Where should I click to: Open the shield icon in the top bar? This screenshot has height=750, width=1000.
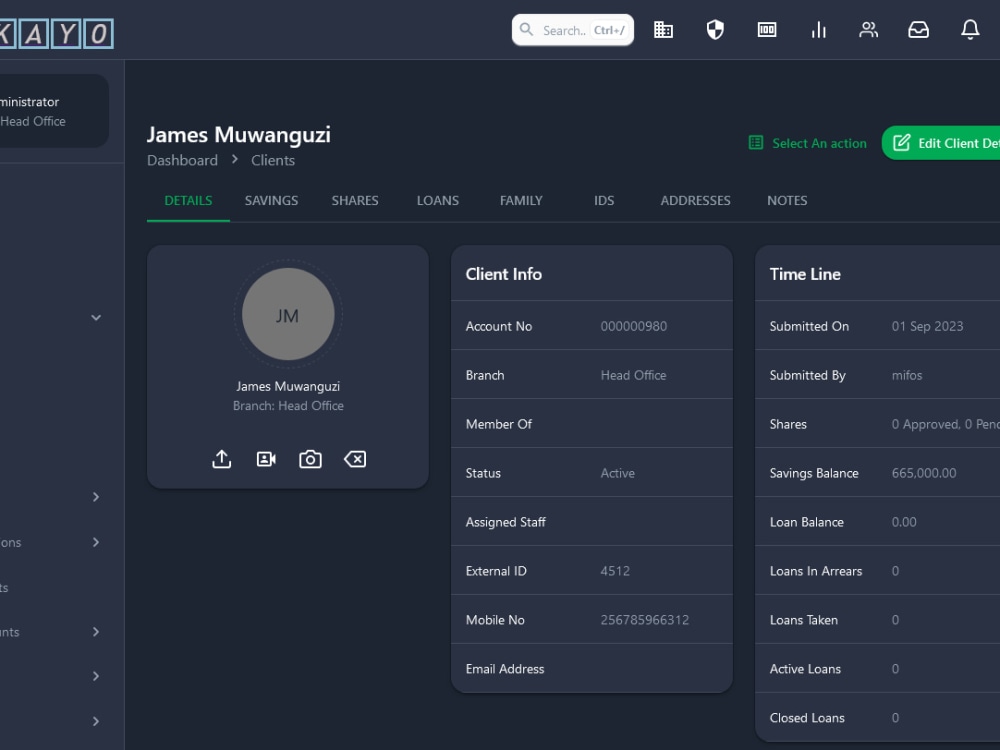(x=716, y=30)
